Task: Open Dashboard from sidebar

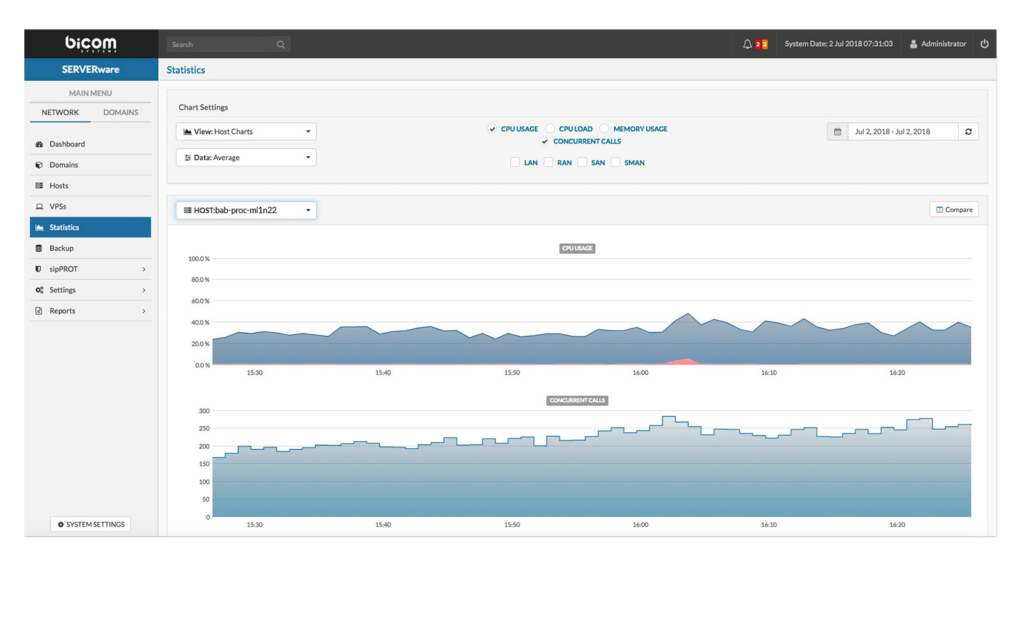Action: 67,144
